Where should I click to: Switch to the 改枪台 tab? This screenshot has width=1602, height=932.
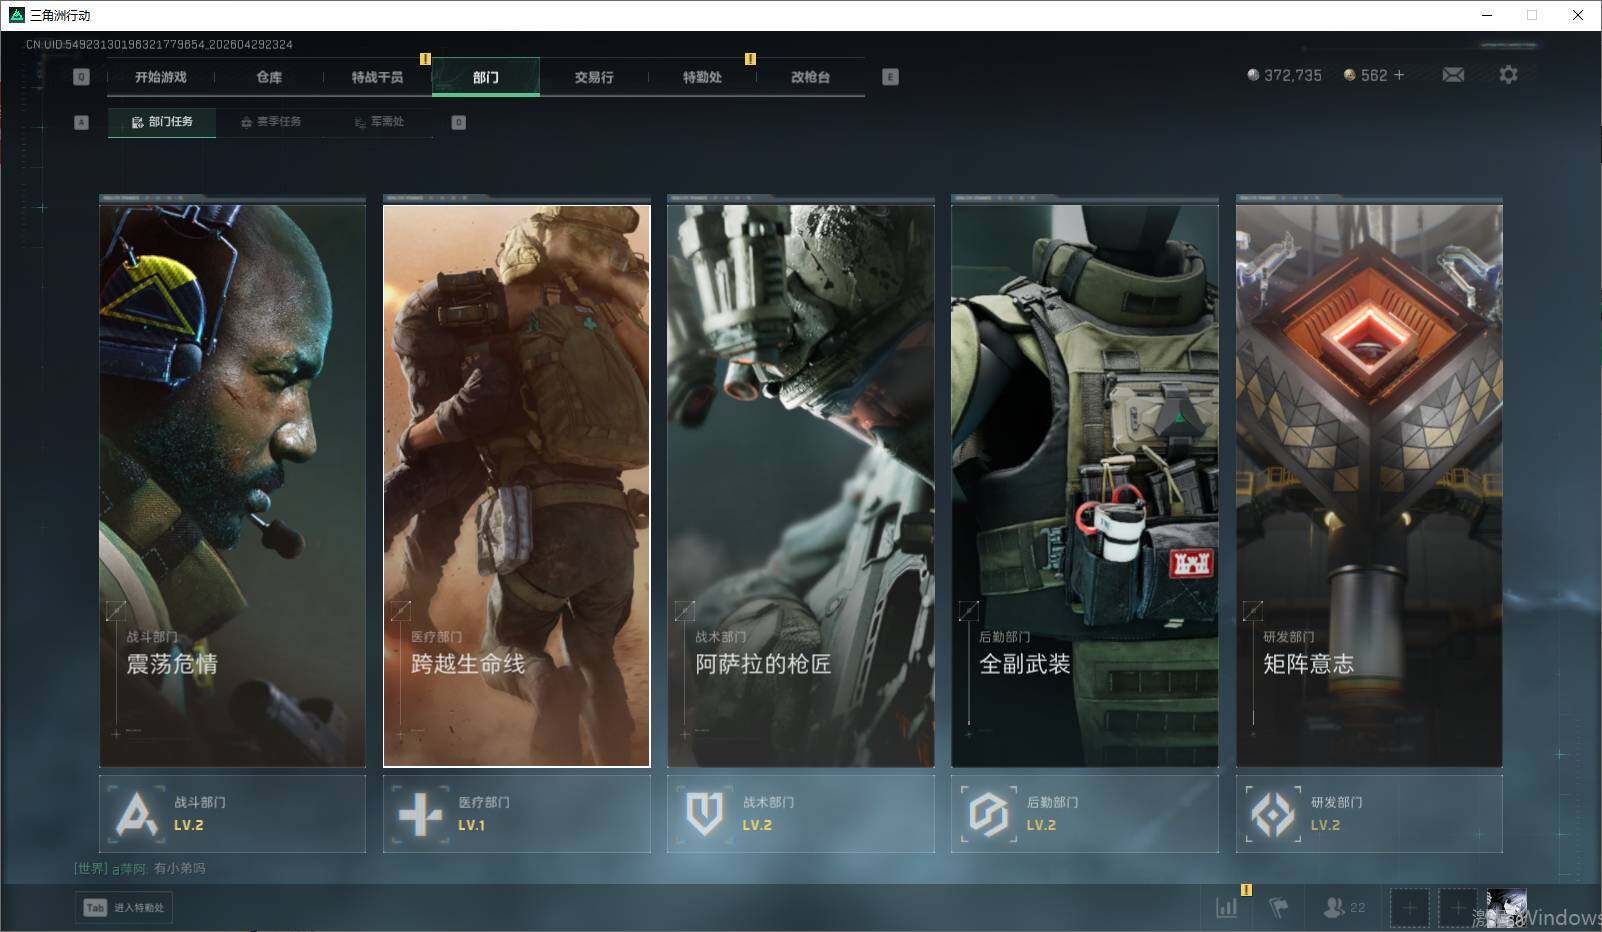[810, 77]
